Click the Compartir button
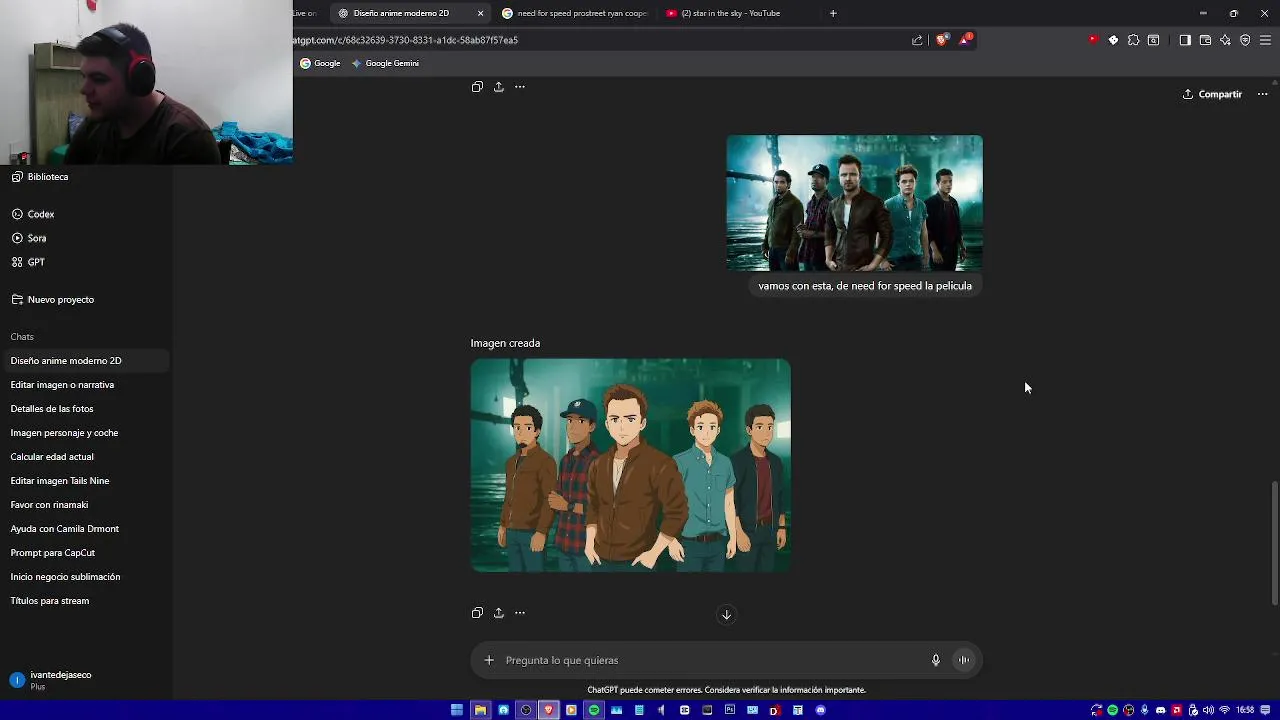The width and height of the screenshot is (1280, 720). tap(1212, 94)
